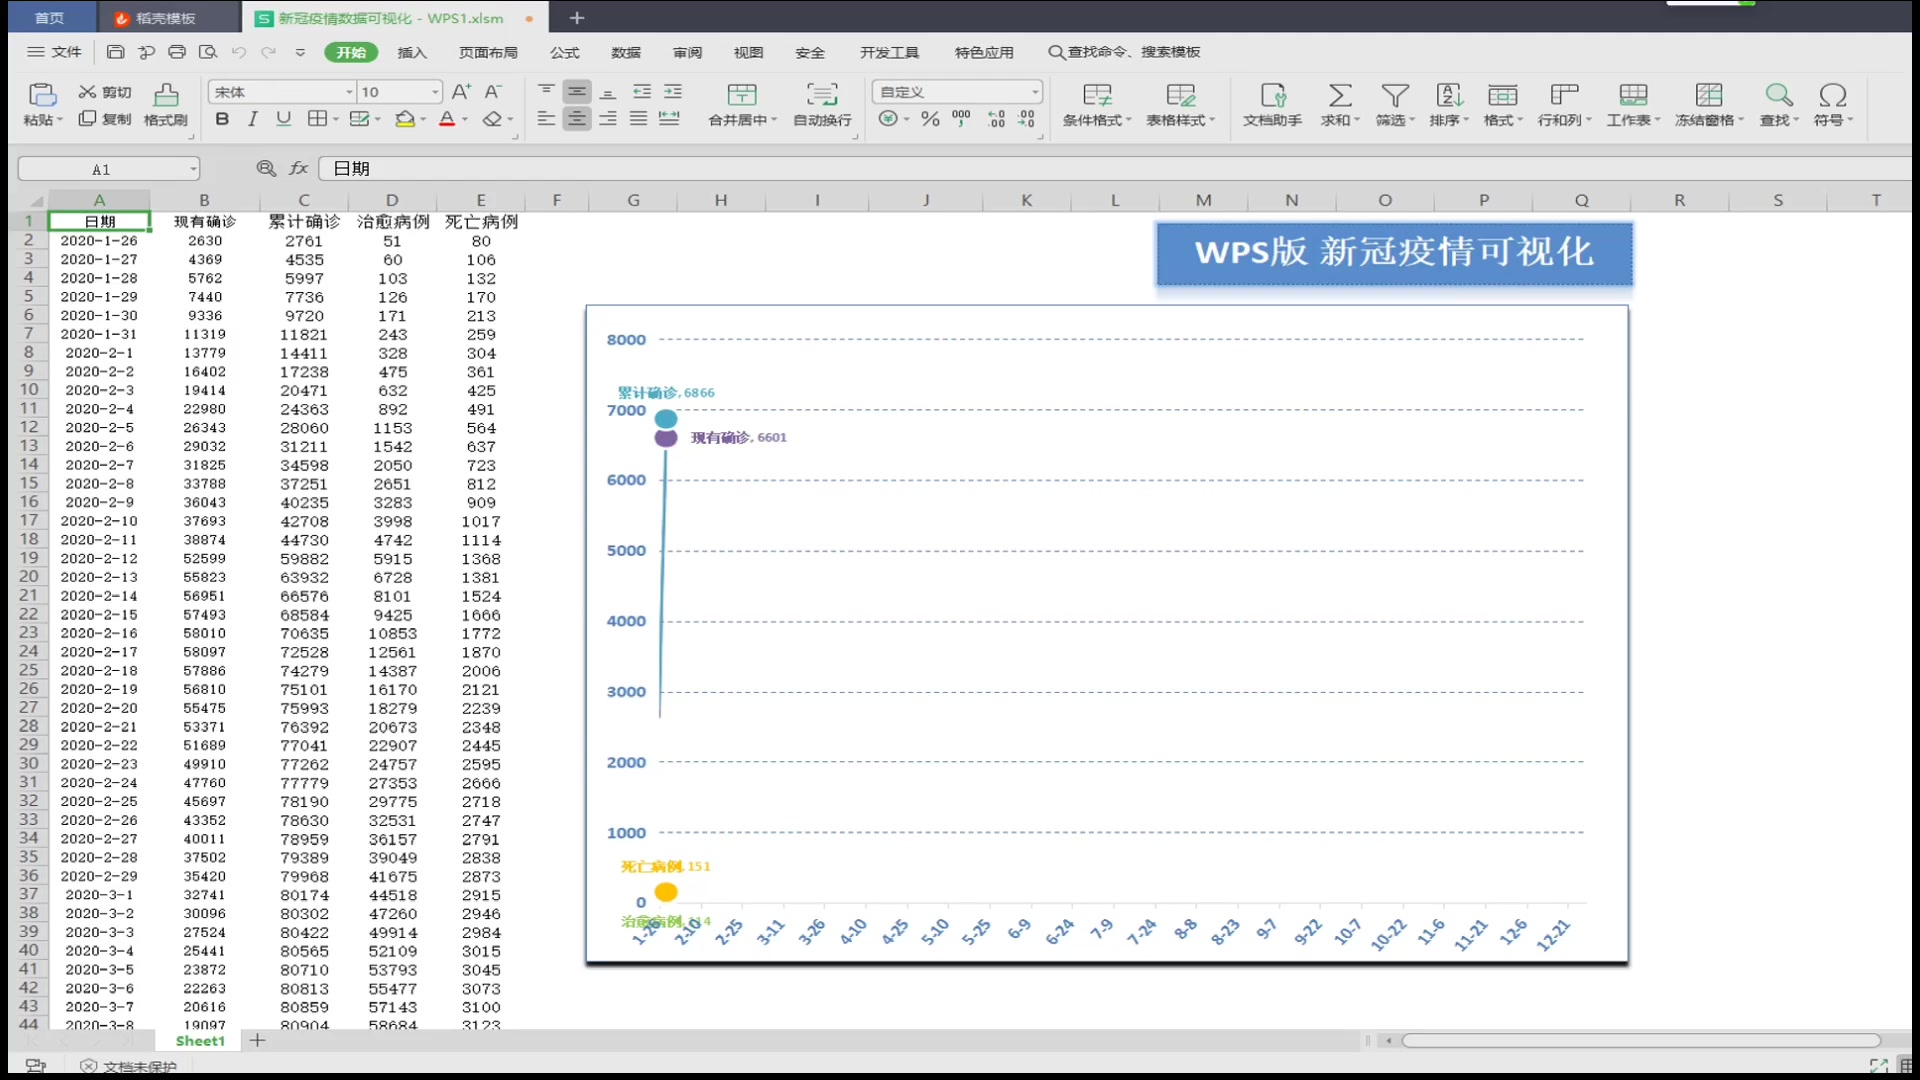Expand the quick access toolbar customize arrow
Viewport: 1920px width, 1080px height.
(x=300, y=52)
